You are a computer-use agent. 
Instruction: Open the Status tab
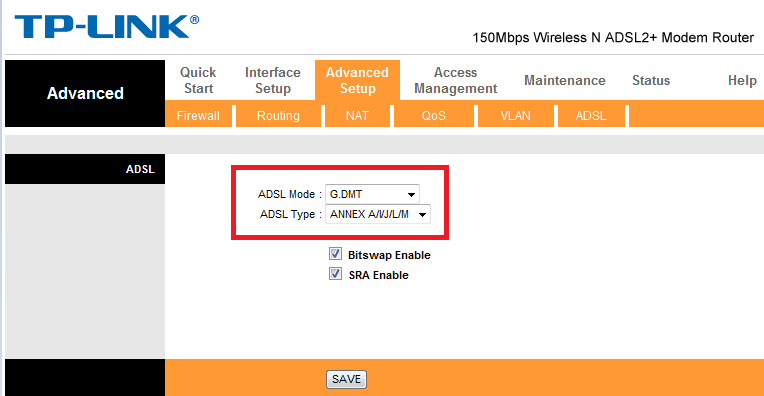(651, 80)
